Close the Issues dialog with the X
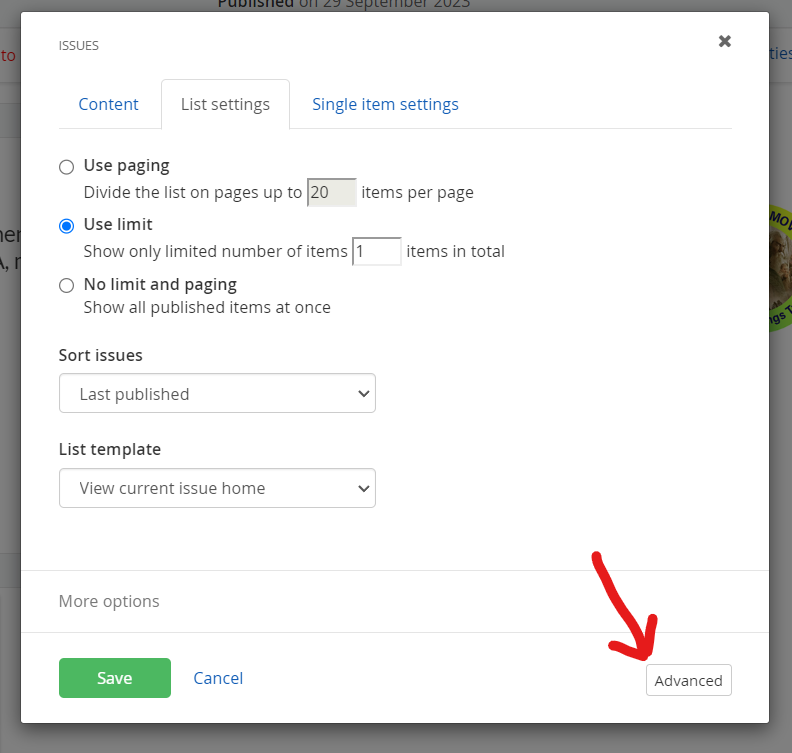The width and height of the screenshot is (792, 753). pos(725,41)
